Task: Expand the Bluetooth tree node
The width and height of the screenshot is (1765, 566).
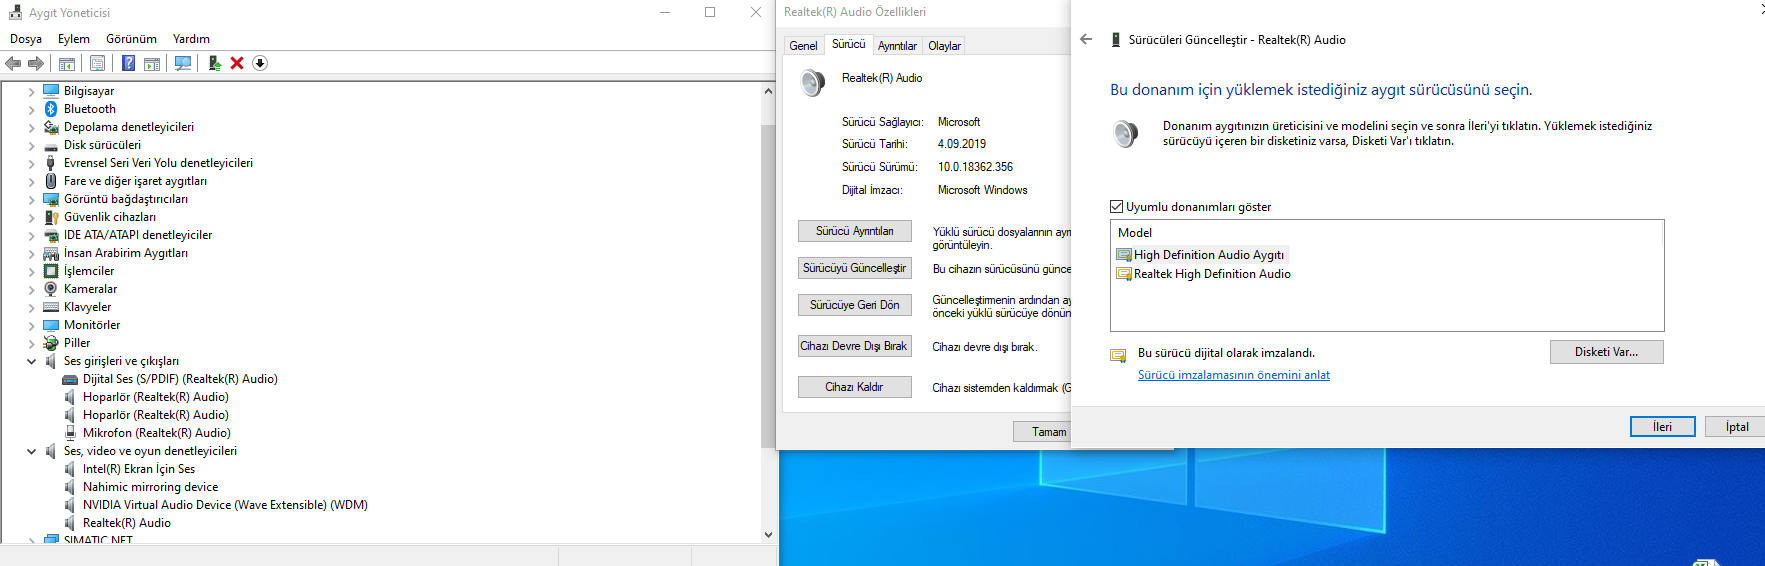Action: (31, 109)
